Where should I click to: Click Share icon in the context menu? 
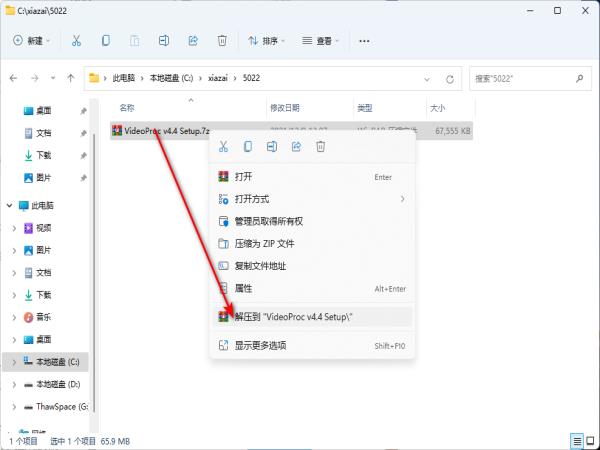[x=297, y=146]
